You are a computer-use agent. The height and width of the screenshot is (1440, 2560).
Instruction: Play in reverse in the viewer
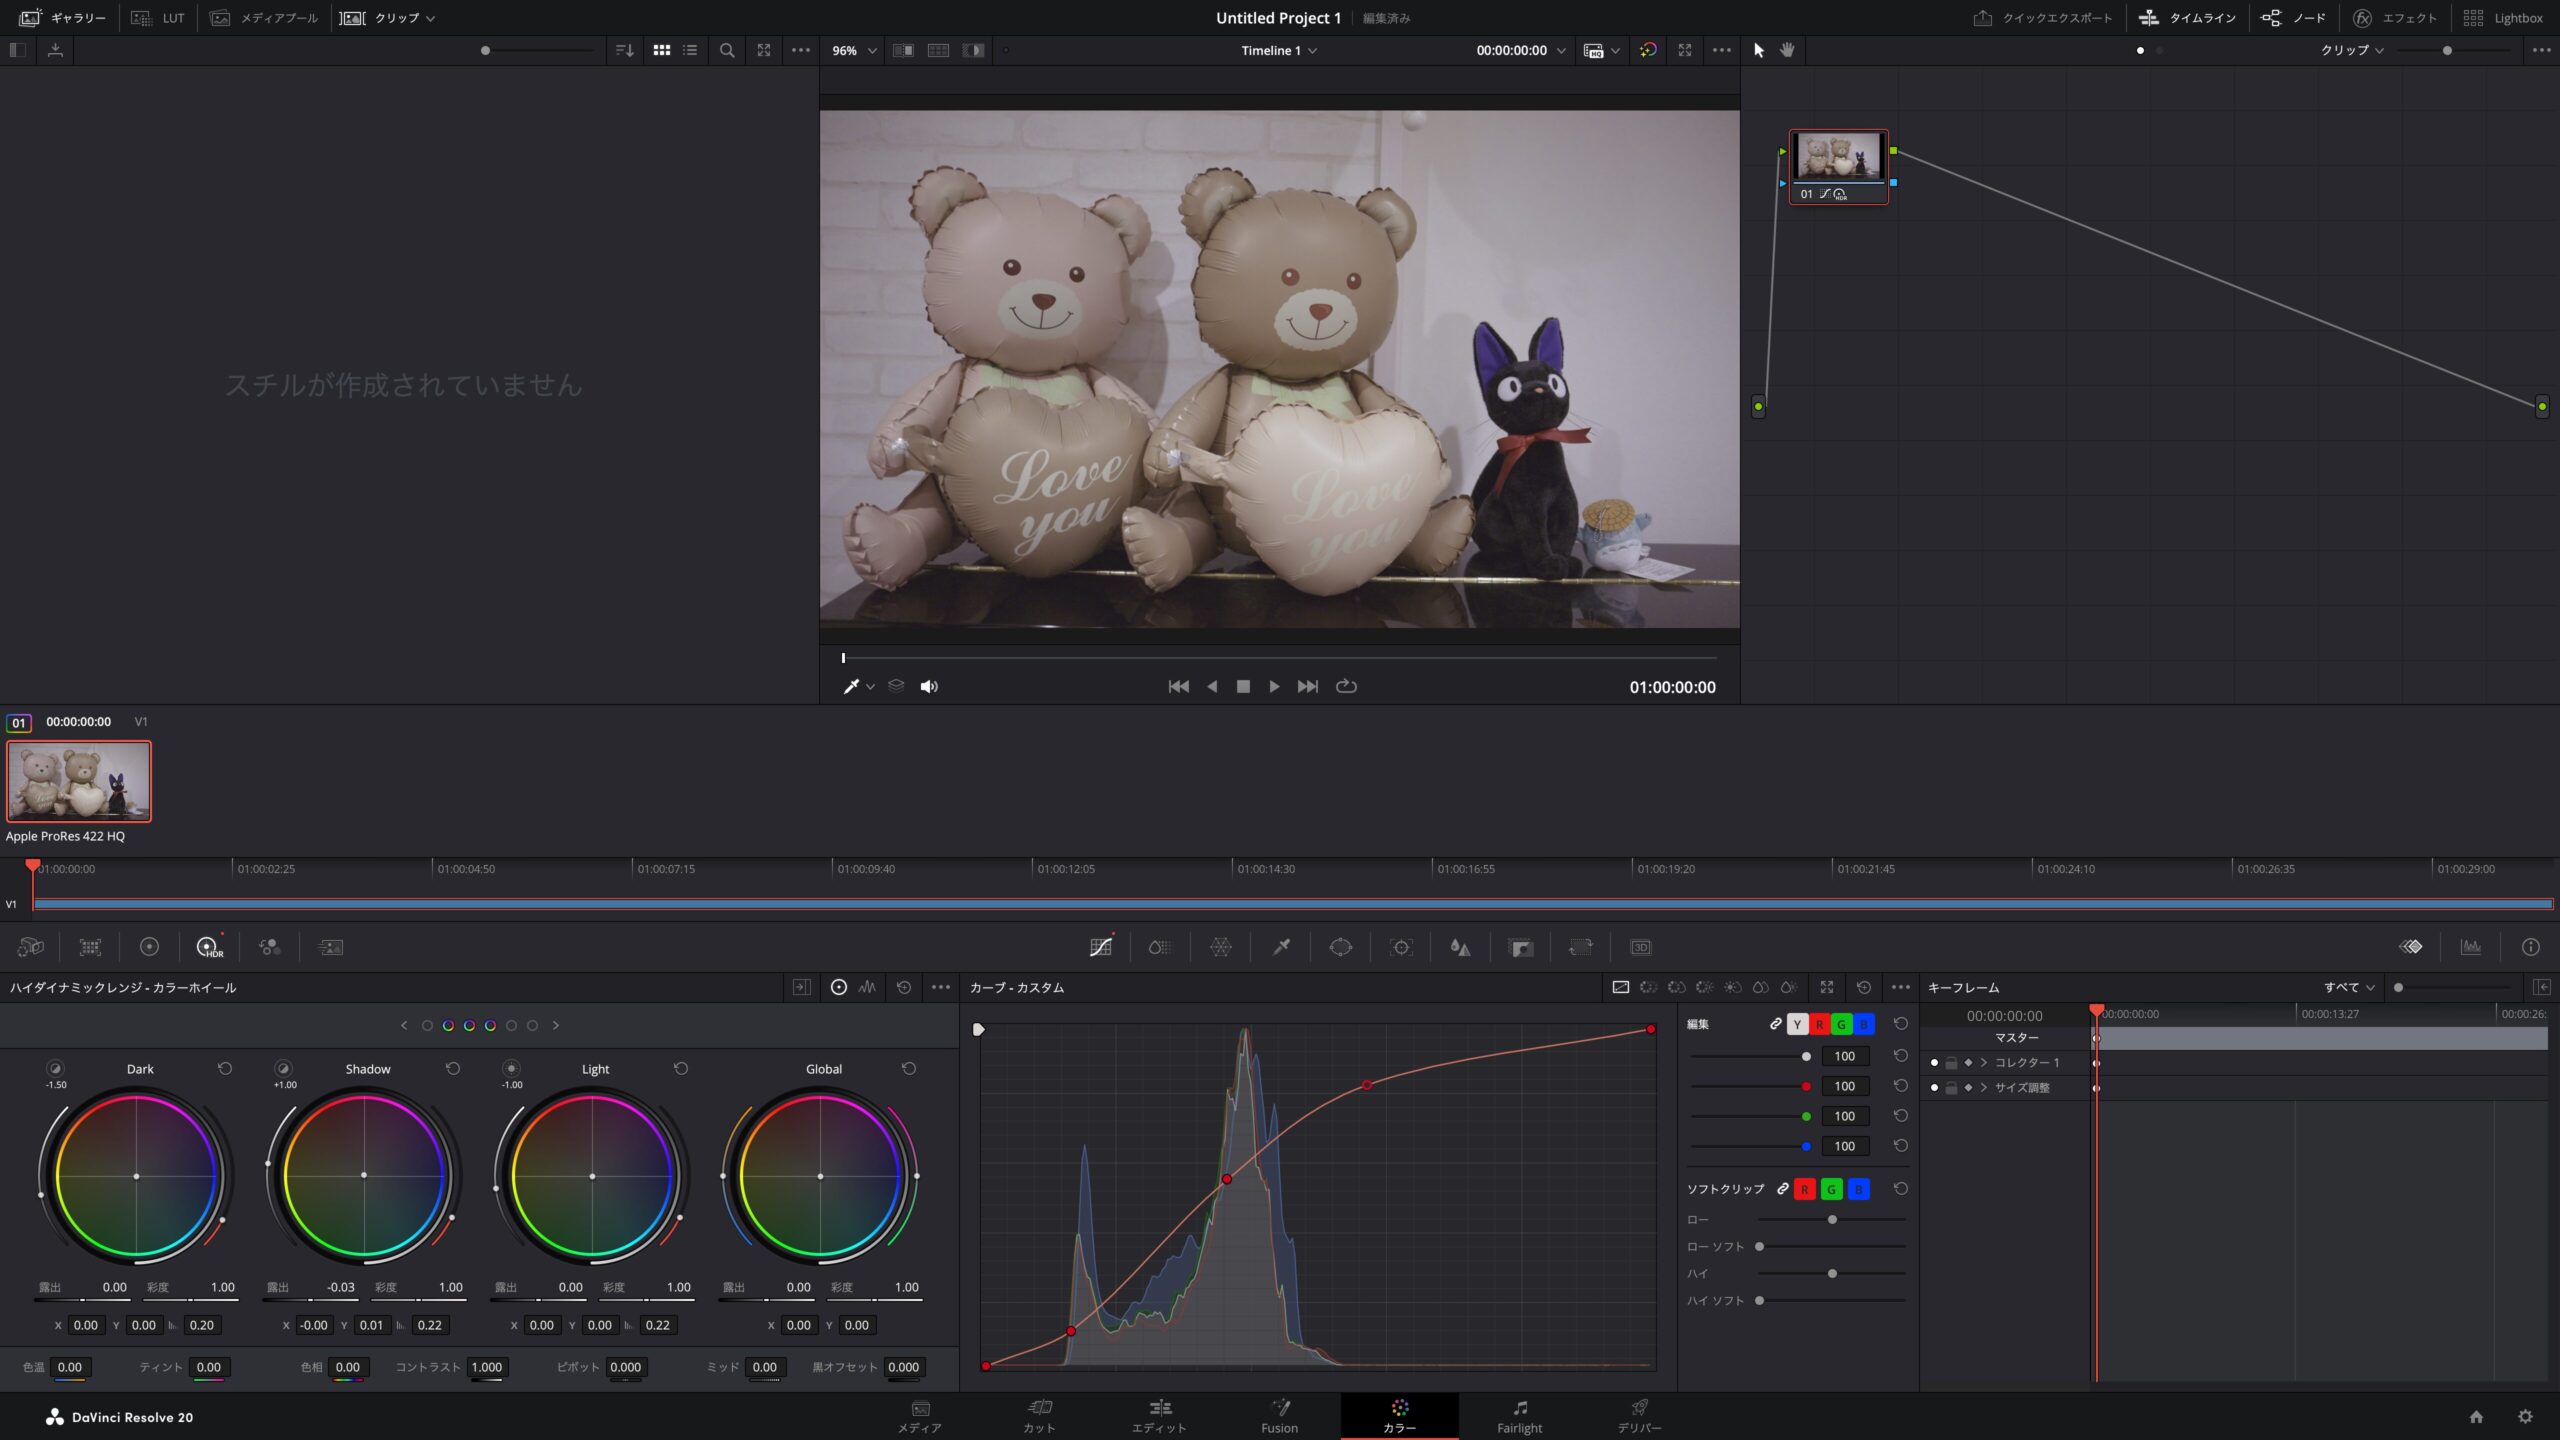1212,686
